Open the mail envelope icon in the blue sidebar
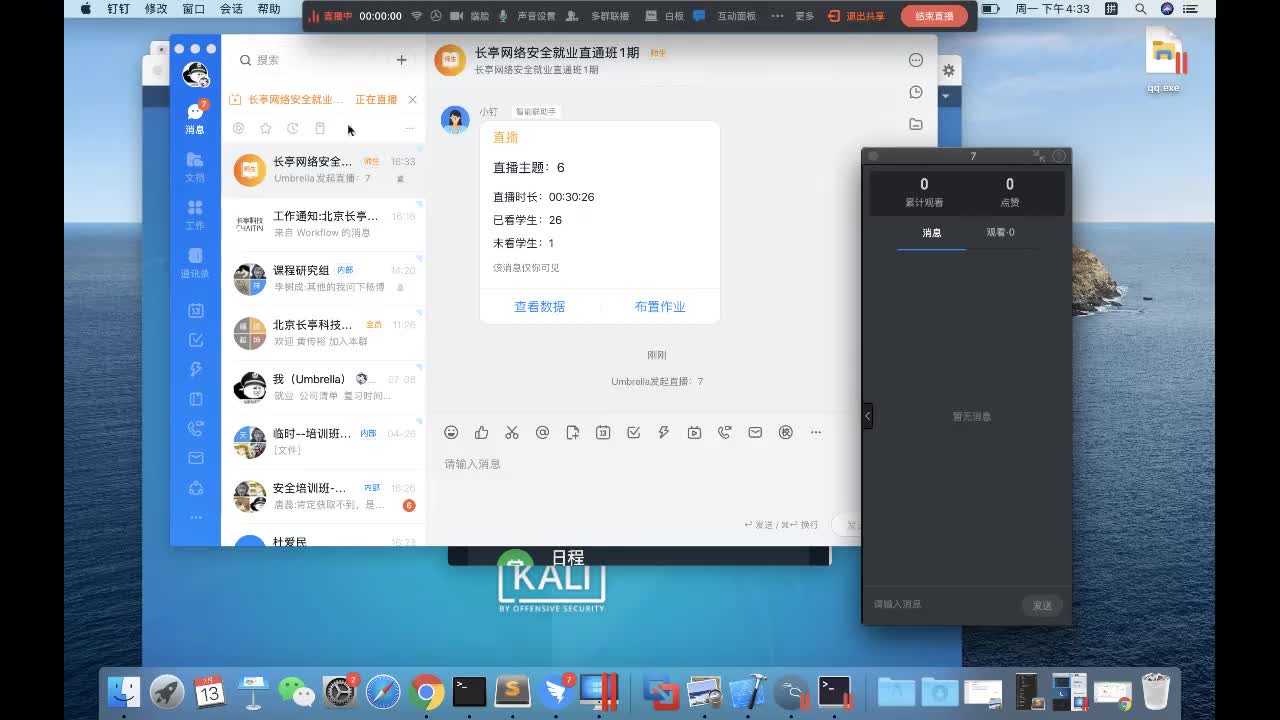 click(x=196, y=458)
